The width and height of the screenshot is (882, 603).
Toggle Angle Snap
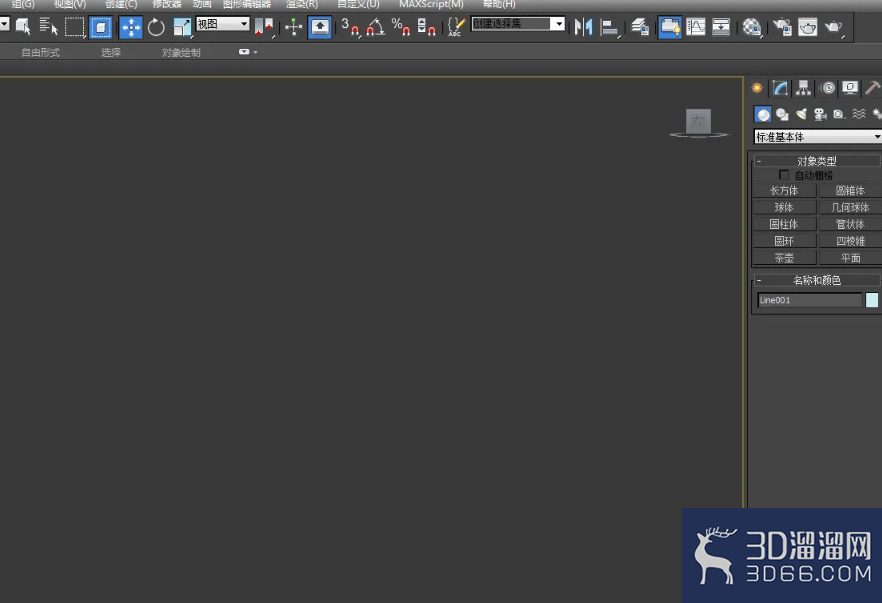coord(375,26)
